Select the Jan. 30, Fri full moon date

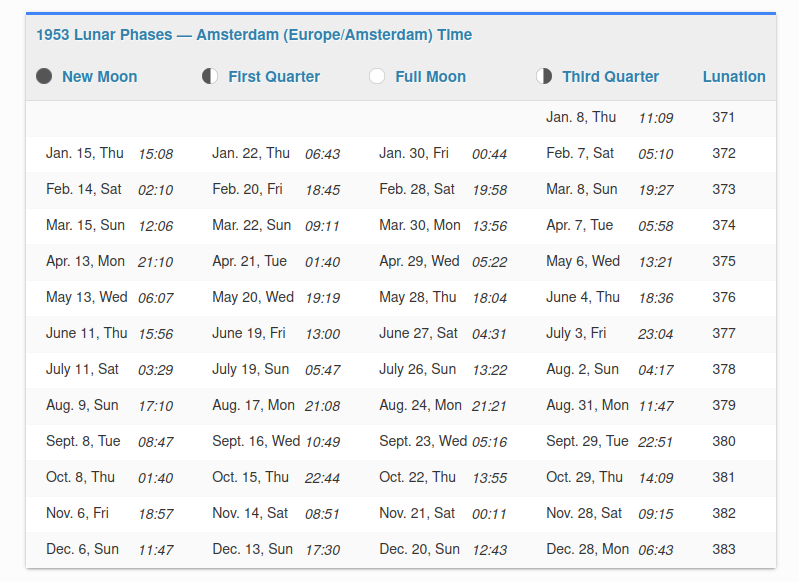coord(414,153)
